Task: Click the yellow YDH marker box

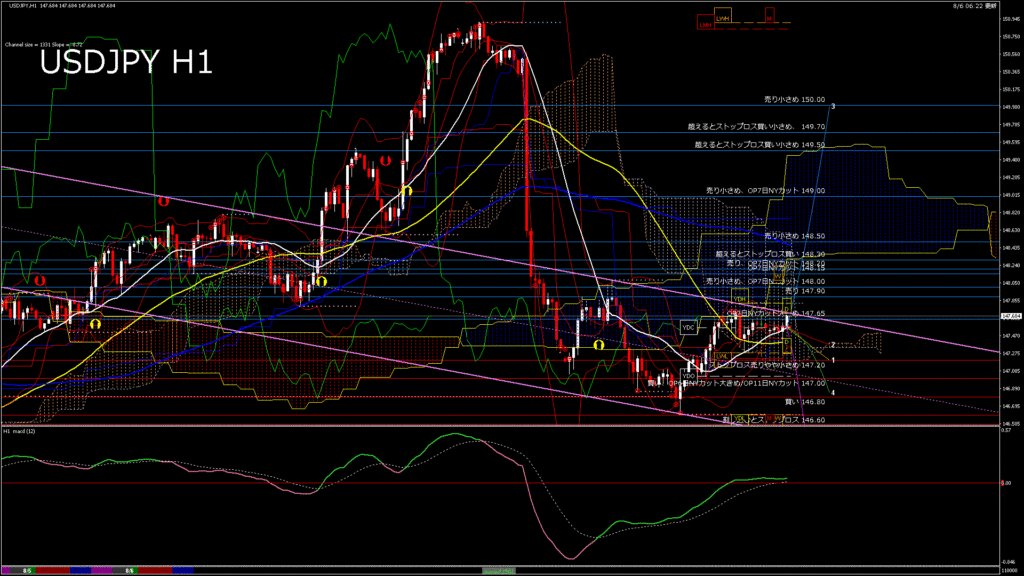Action: [738, 299]
